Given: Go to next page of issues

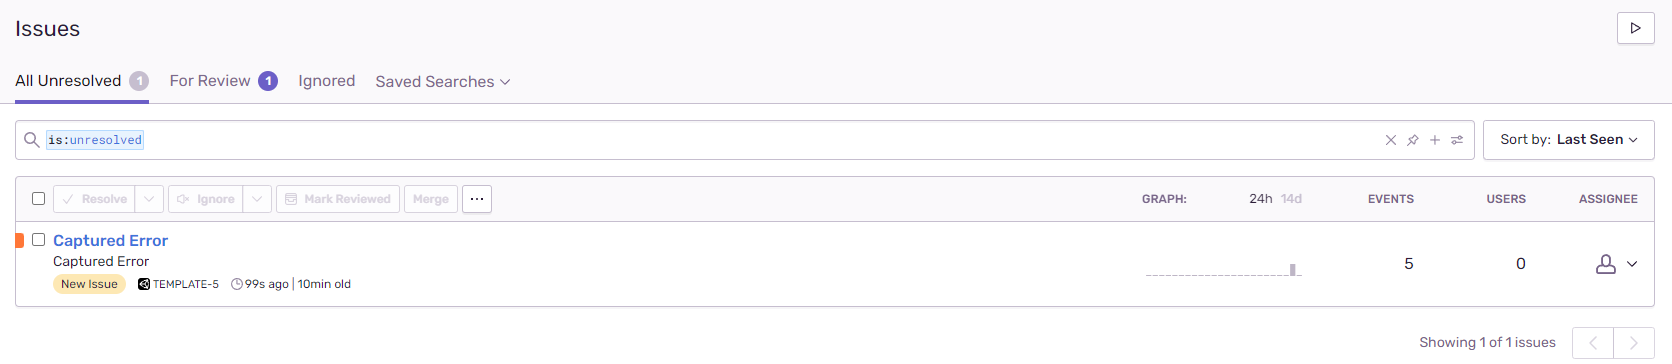Looking at the screenshot, I should point(1634,343).
